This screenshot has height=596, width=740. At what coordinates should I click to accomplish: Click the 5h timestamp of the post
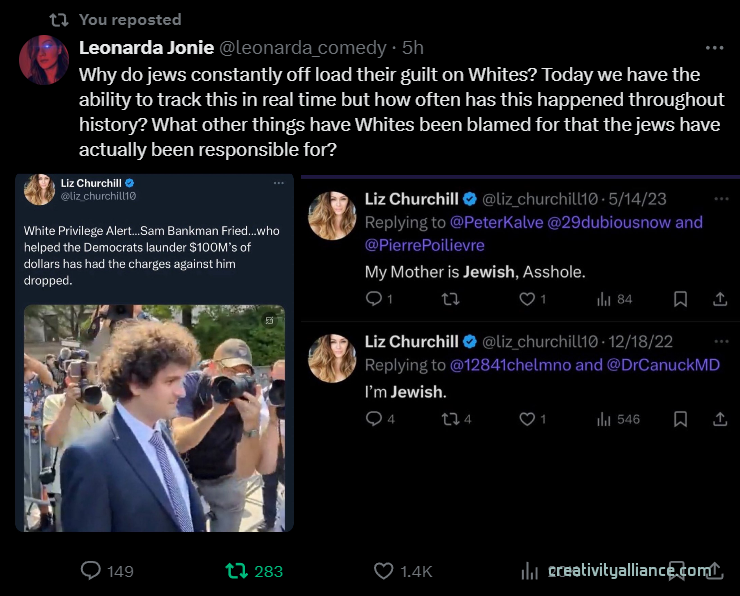[x=412, y=47]
